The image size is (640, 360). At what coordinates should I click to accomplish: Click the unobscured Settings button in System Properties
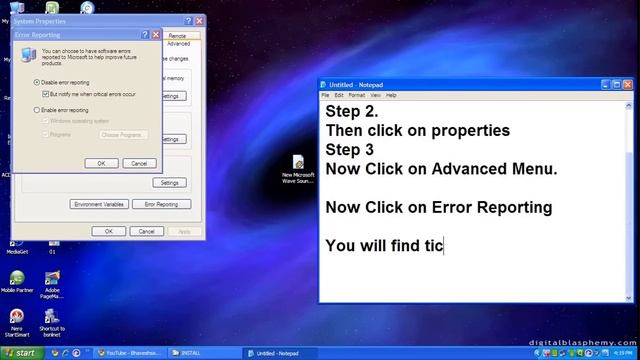click(169, 183)
